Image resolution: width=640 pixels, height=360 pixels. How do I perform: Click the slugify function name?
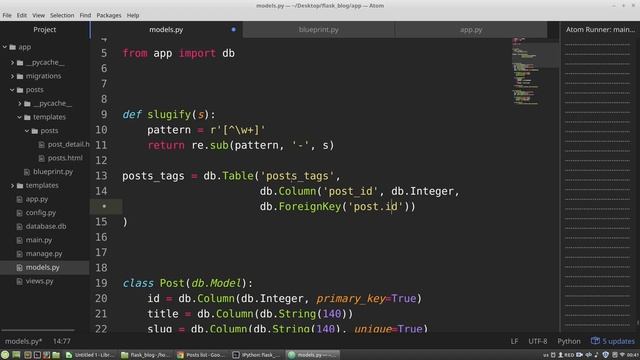click(x=169, y=114)
